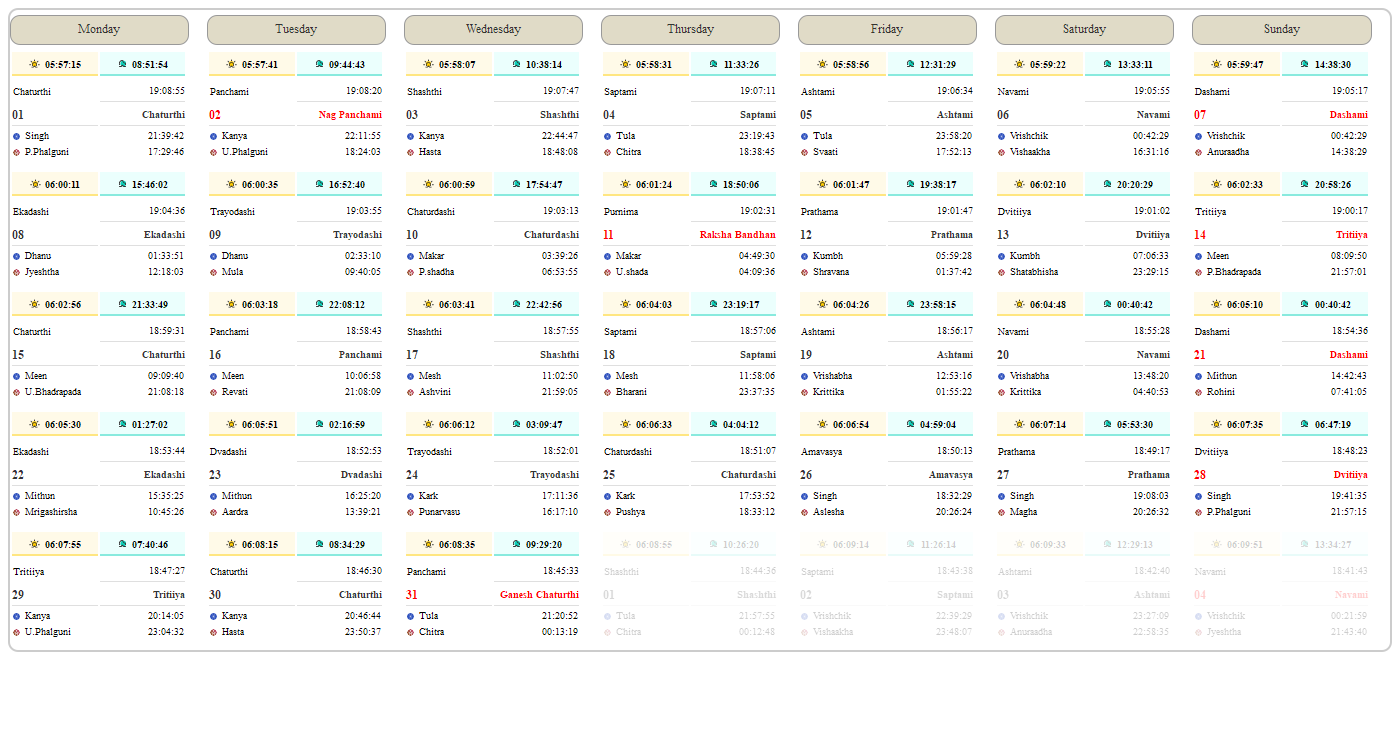This screenshot has width=1400, height=750.
Task: Select the Saturday column header
Action: (1084, 30)
